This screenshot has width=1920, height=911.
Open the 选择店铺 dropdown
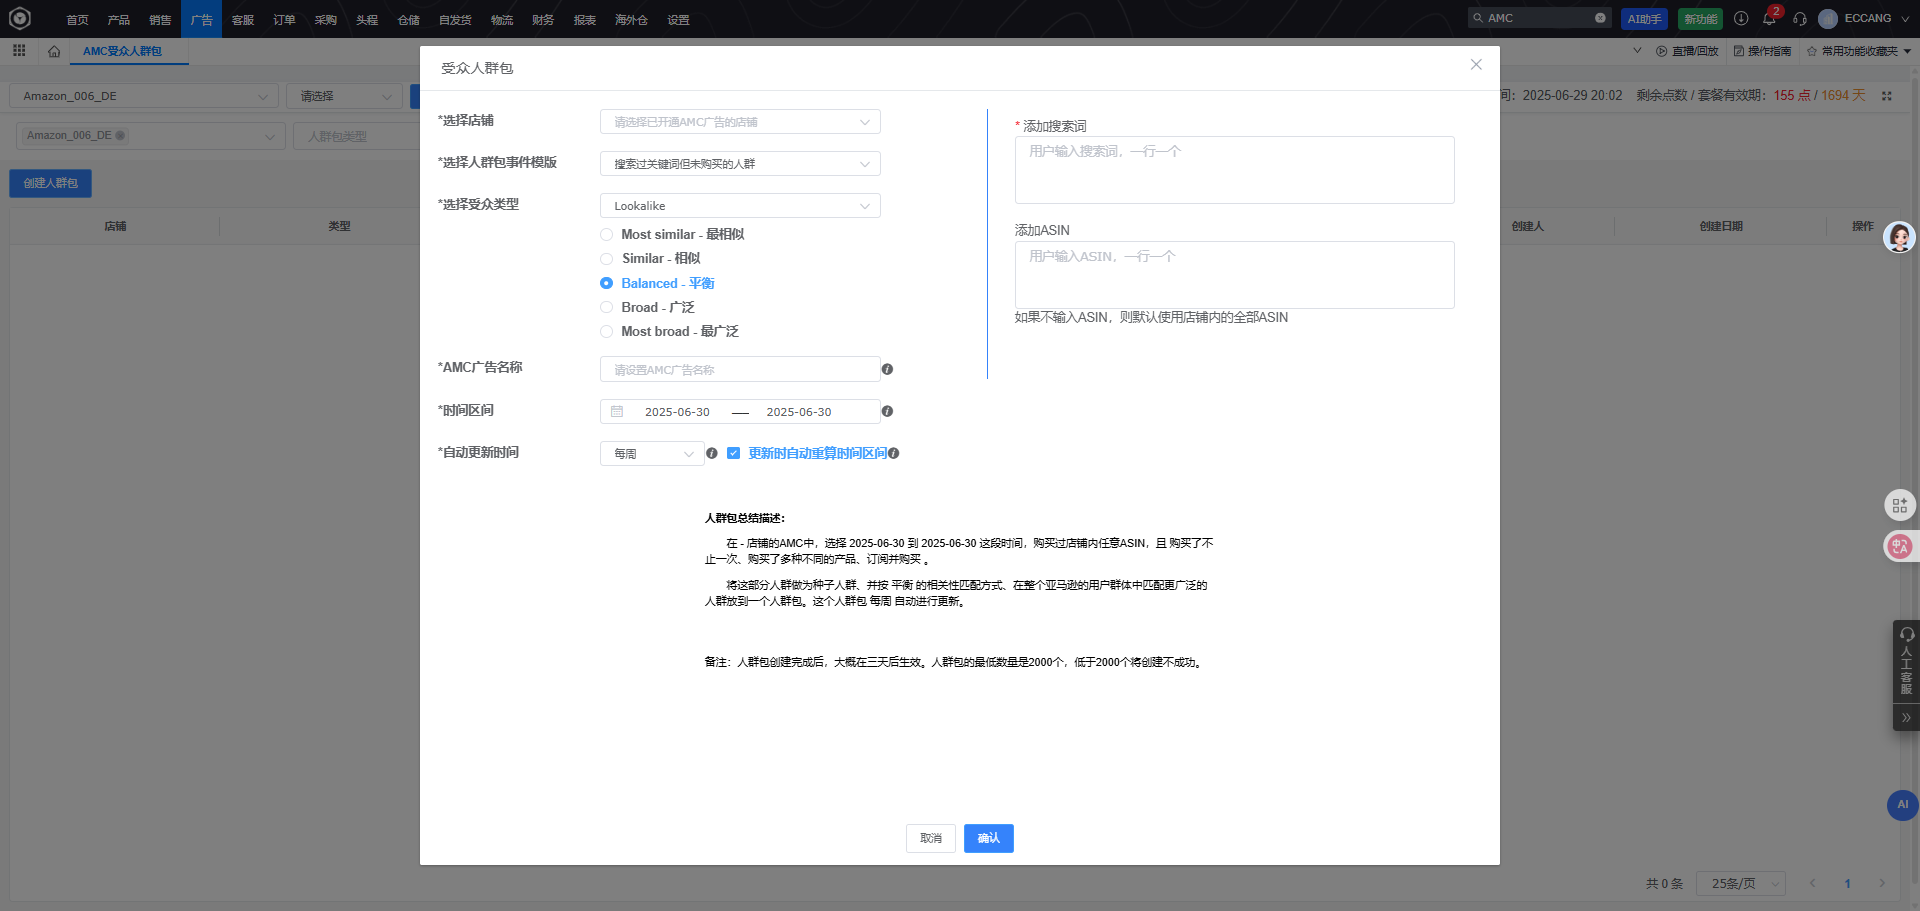[x=740, y=121]
